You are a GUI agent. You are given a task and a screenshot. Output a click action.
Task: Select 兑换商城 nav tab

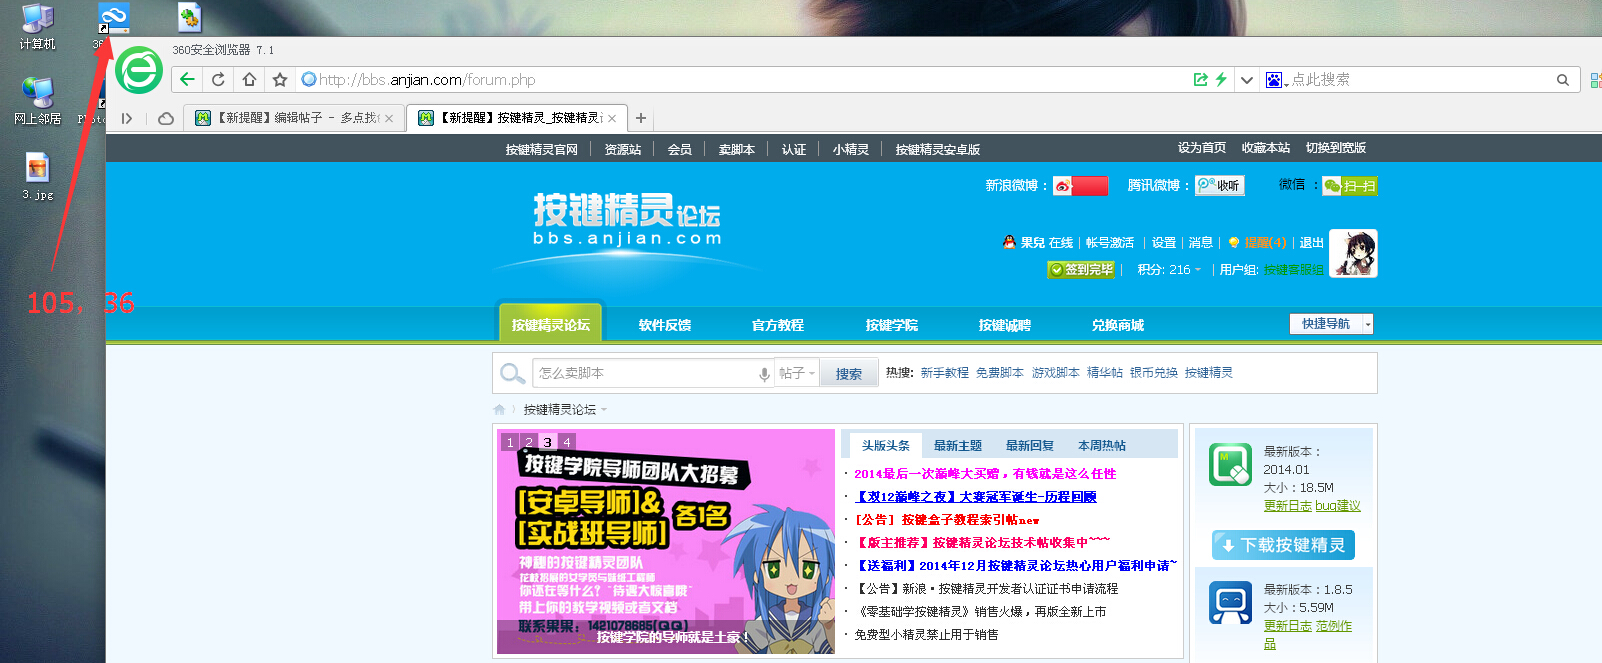(x=1117, y=325)
